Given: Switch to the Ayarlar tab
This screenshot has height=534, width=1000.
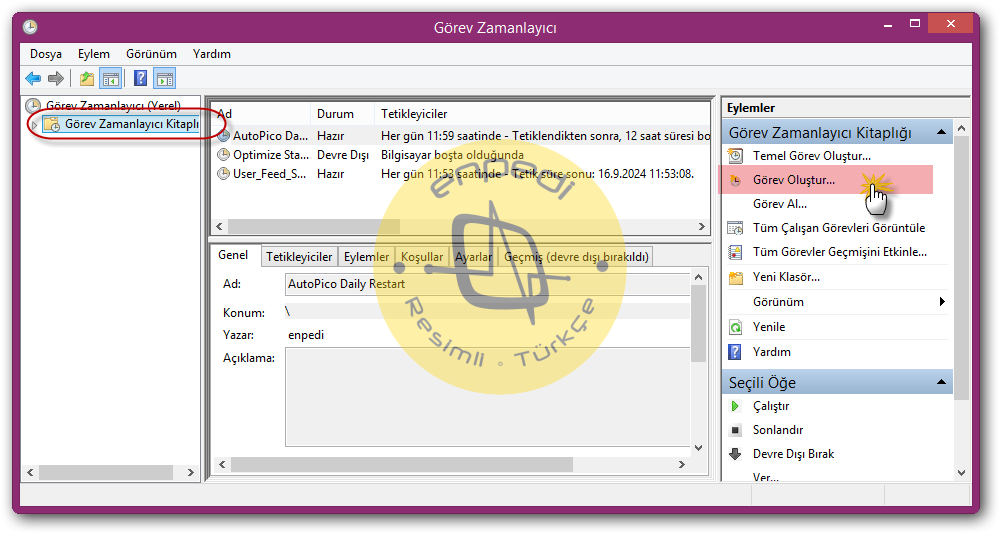Looking at the screenshot, I should click(473, 256).
